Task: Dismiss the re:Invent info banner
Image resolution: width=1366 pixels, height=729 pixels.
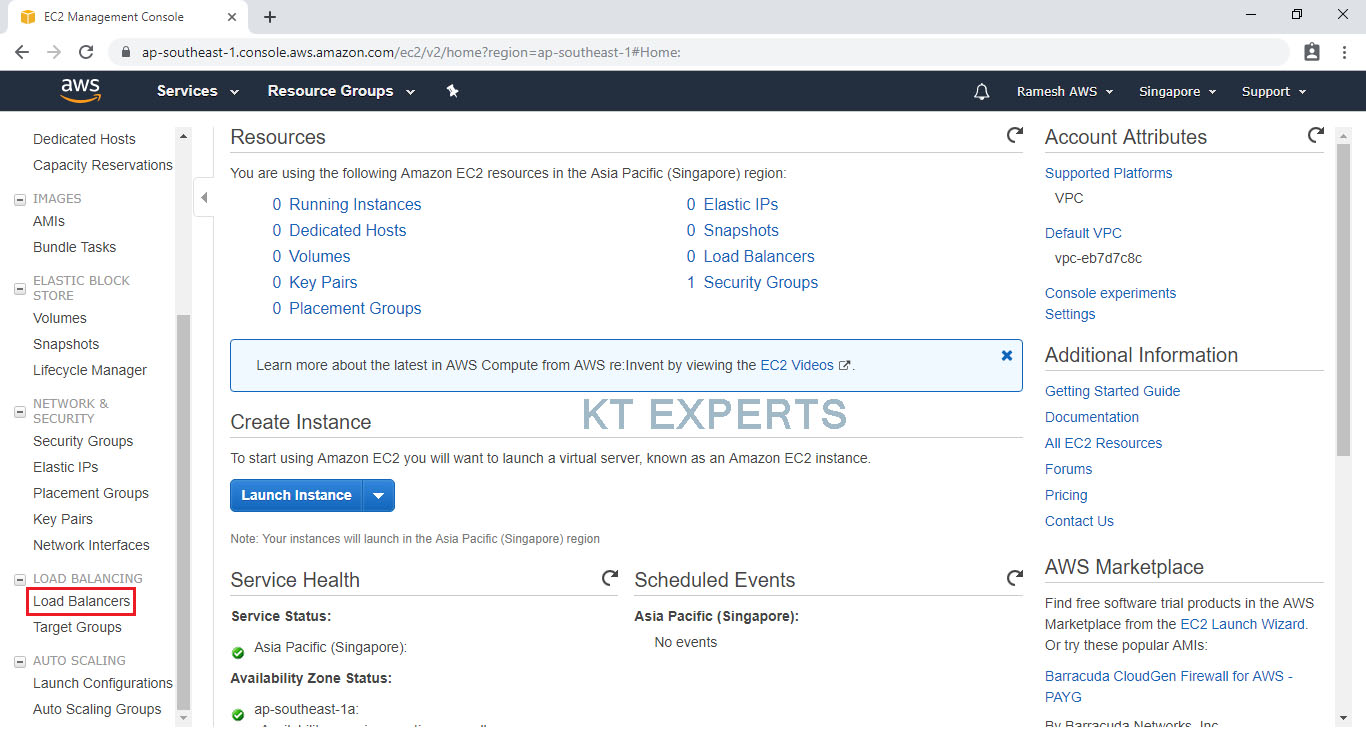Action: click(1007, 355)
